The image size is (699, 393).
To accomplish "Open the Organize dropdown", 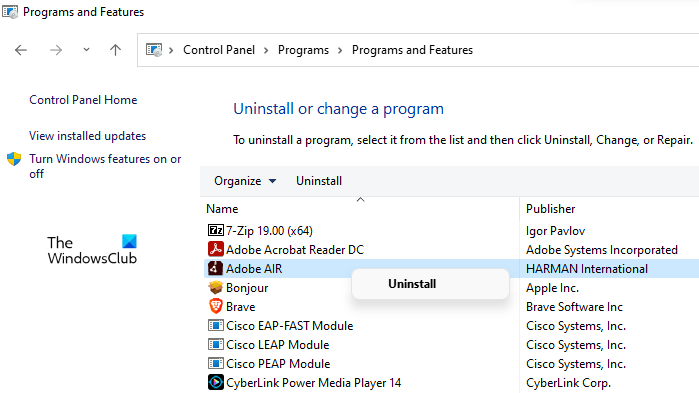I will click(245, 181).
